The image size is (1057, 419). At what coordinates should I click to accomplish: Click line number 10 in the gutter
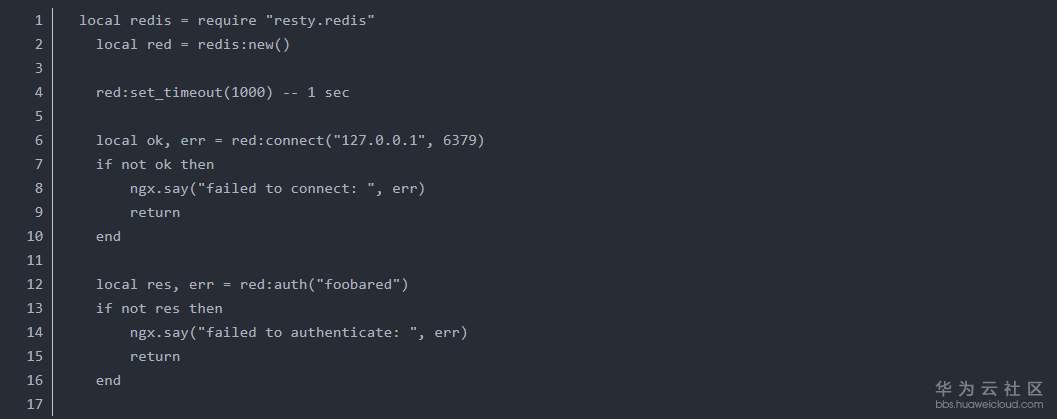[34, 236]
